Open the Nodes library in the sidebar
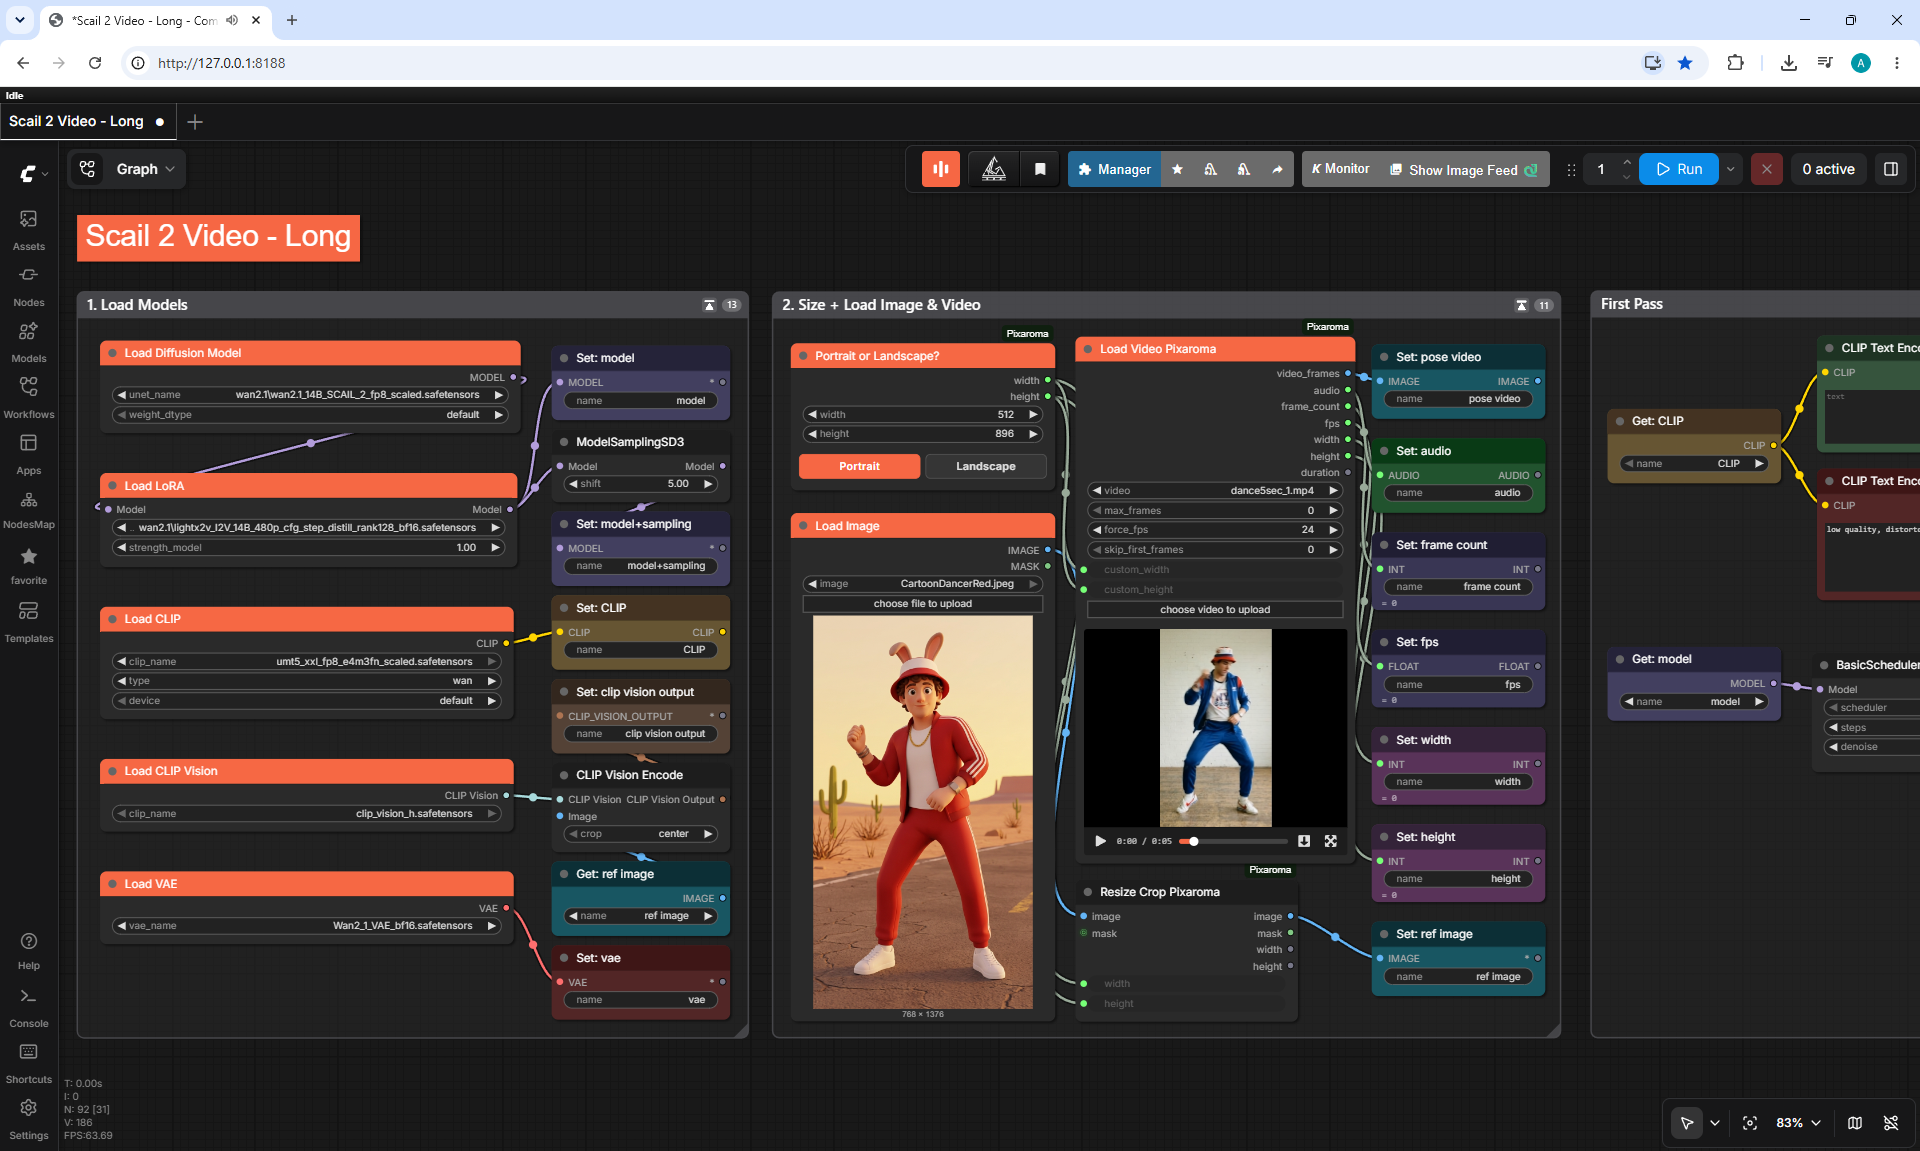The width and height of the screenshot is (1920, 1151). 29,285
